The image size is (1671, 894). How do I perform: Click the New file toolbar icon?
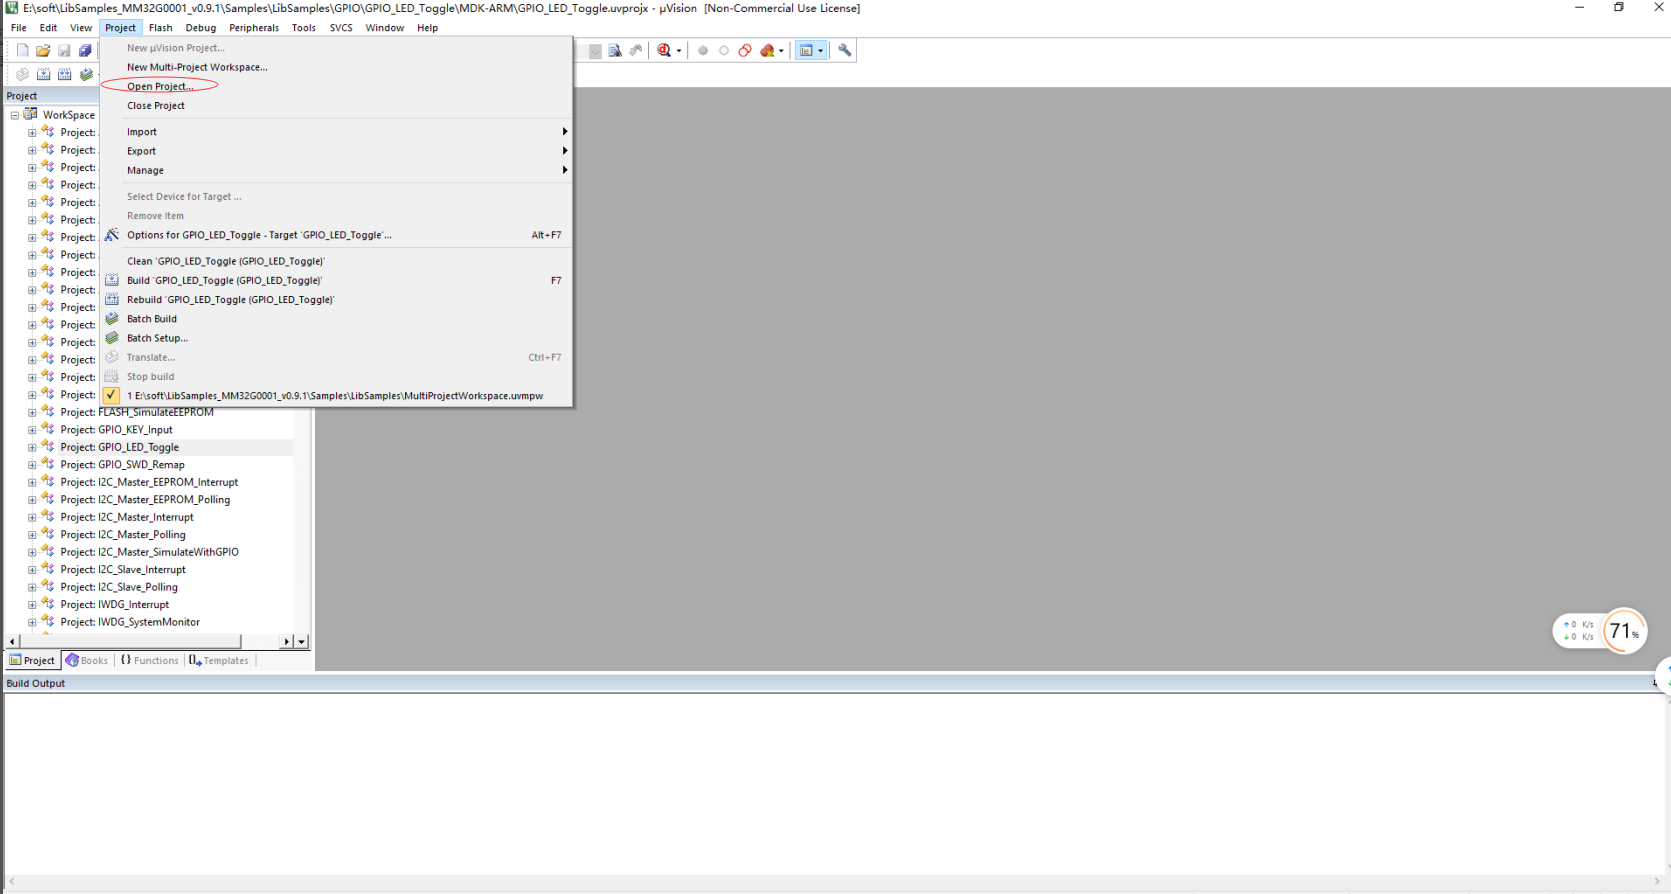pyautogui.click(x=22, y=50)
